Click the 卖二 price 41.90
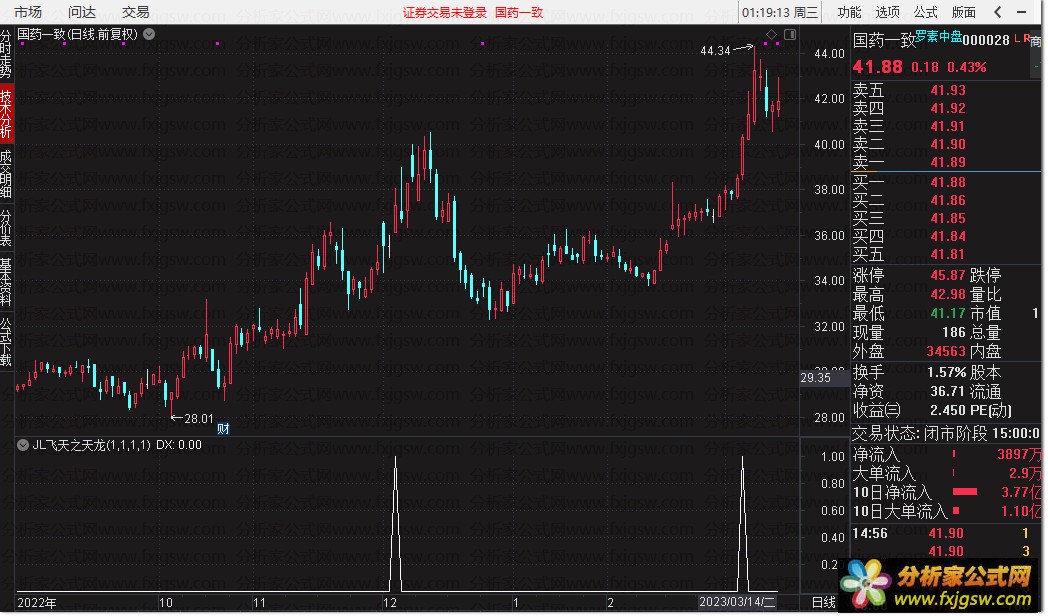 (948, 144)
